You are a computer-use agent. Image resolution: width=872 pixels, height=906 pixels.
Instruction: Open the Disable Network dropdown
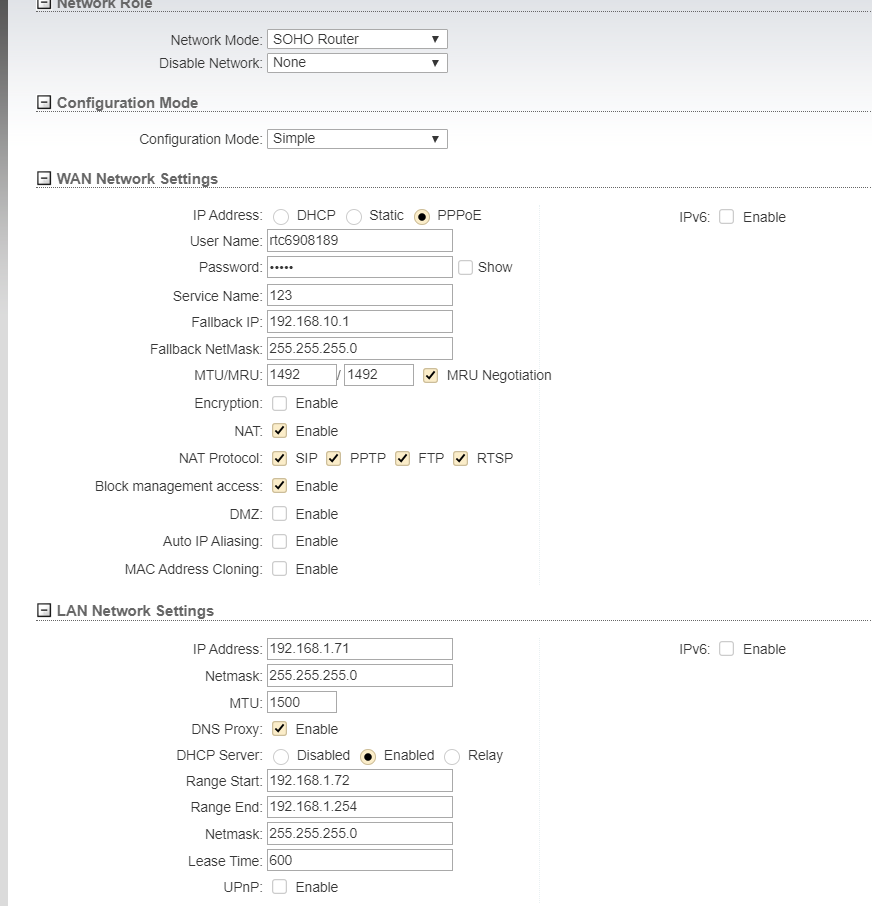[357, 62]
